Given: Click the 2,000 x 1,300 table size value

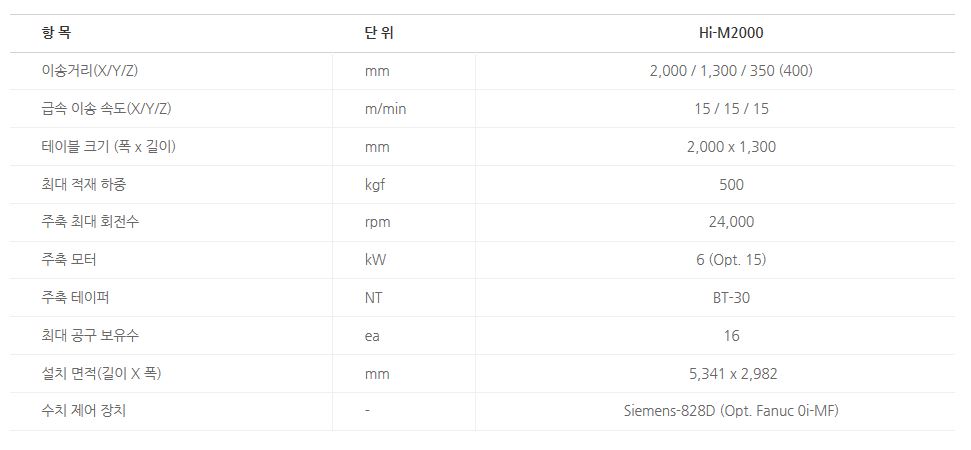Looking at the screenshot, I should click(731, 147).
